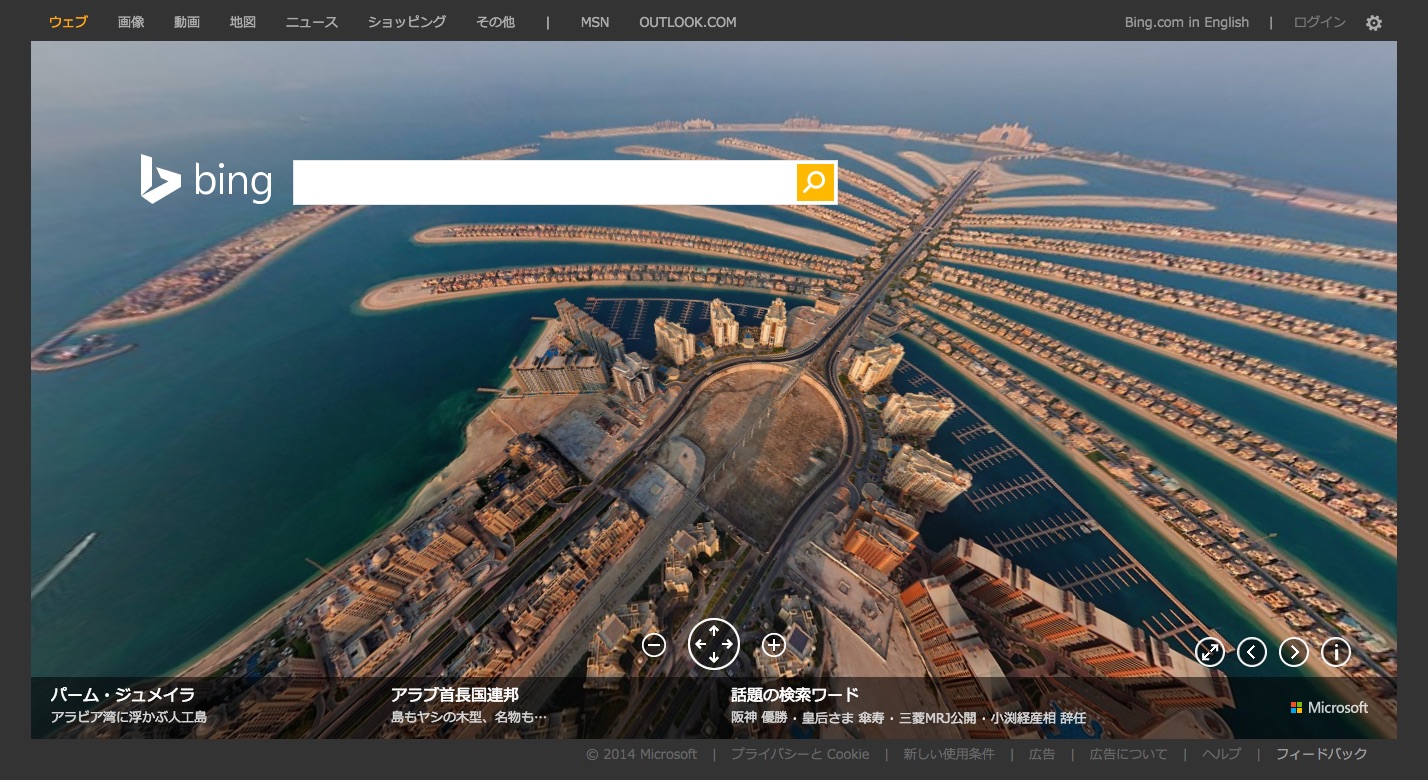Screen dimensions: 1428x780
Task: Open the settings gear in top bar
Action: (x=1374, y=23)
